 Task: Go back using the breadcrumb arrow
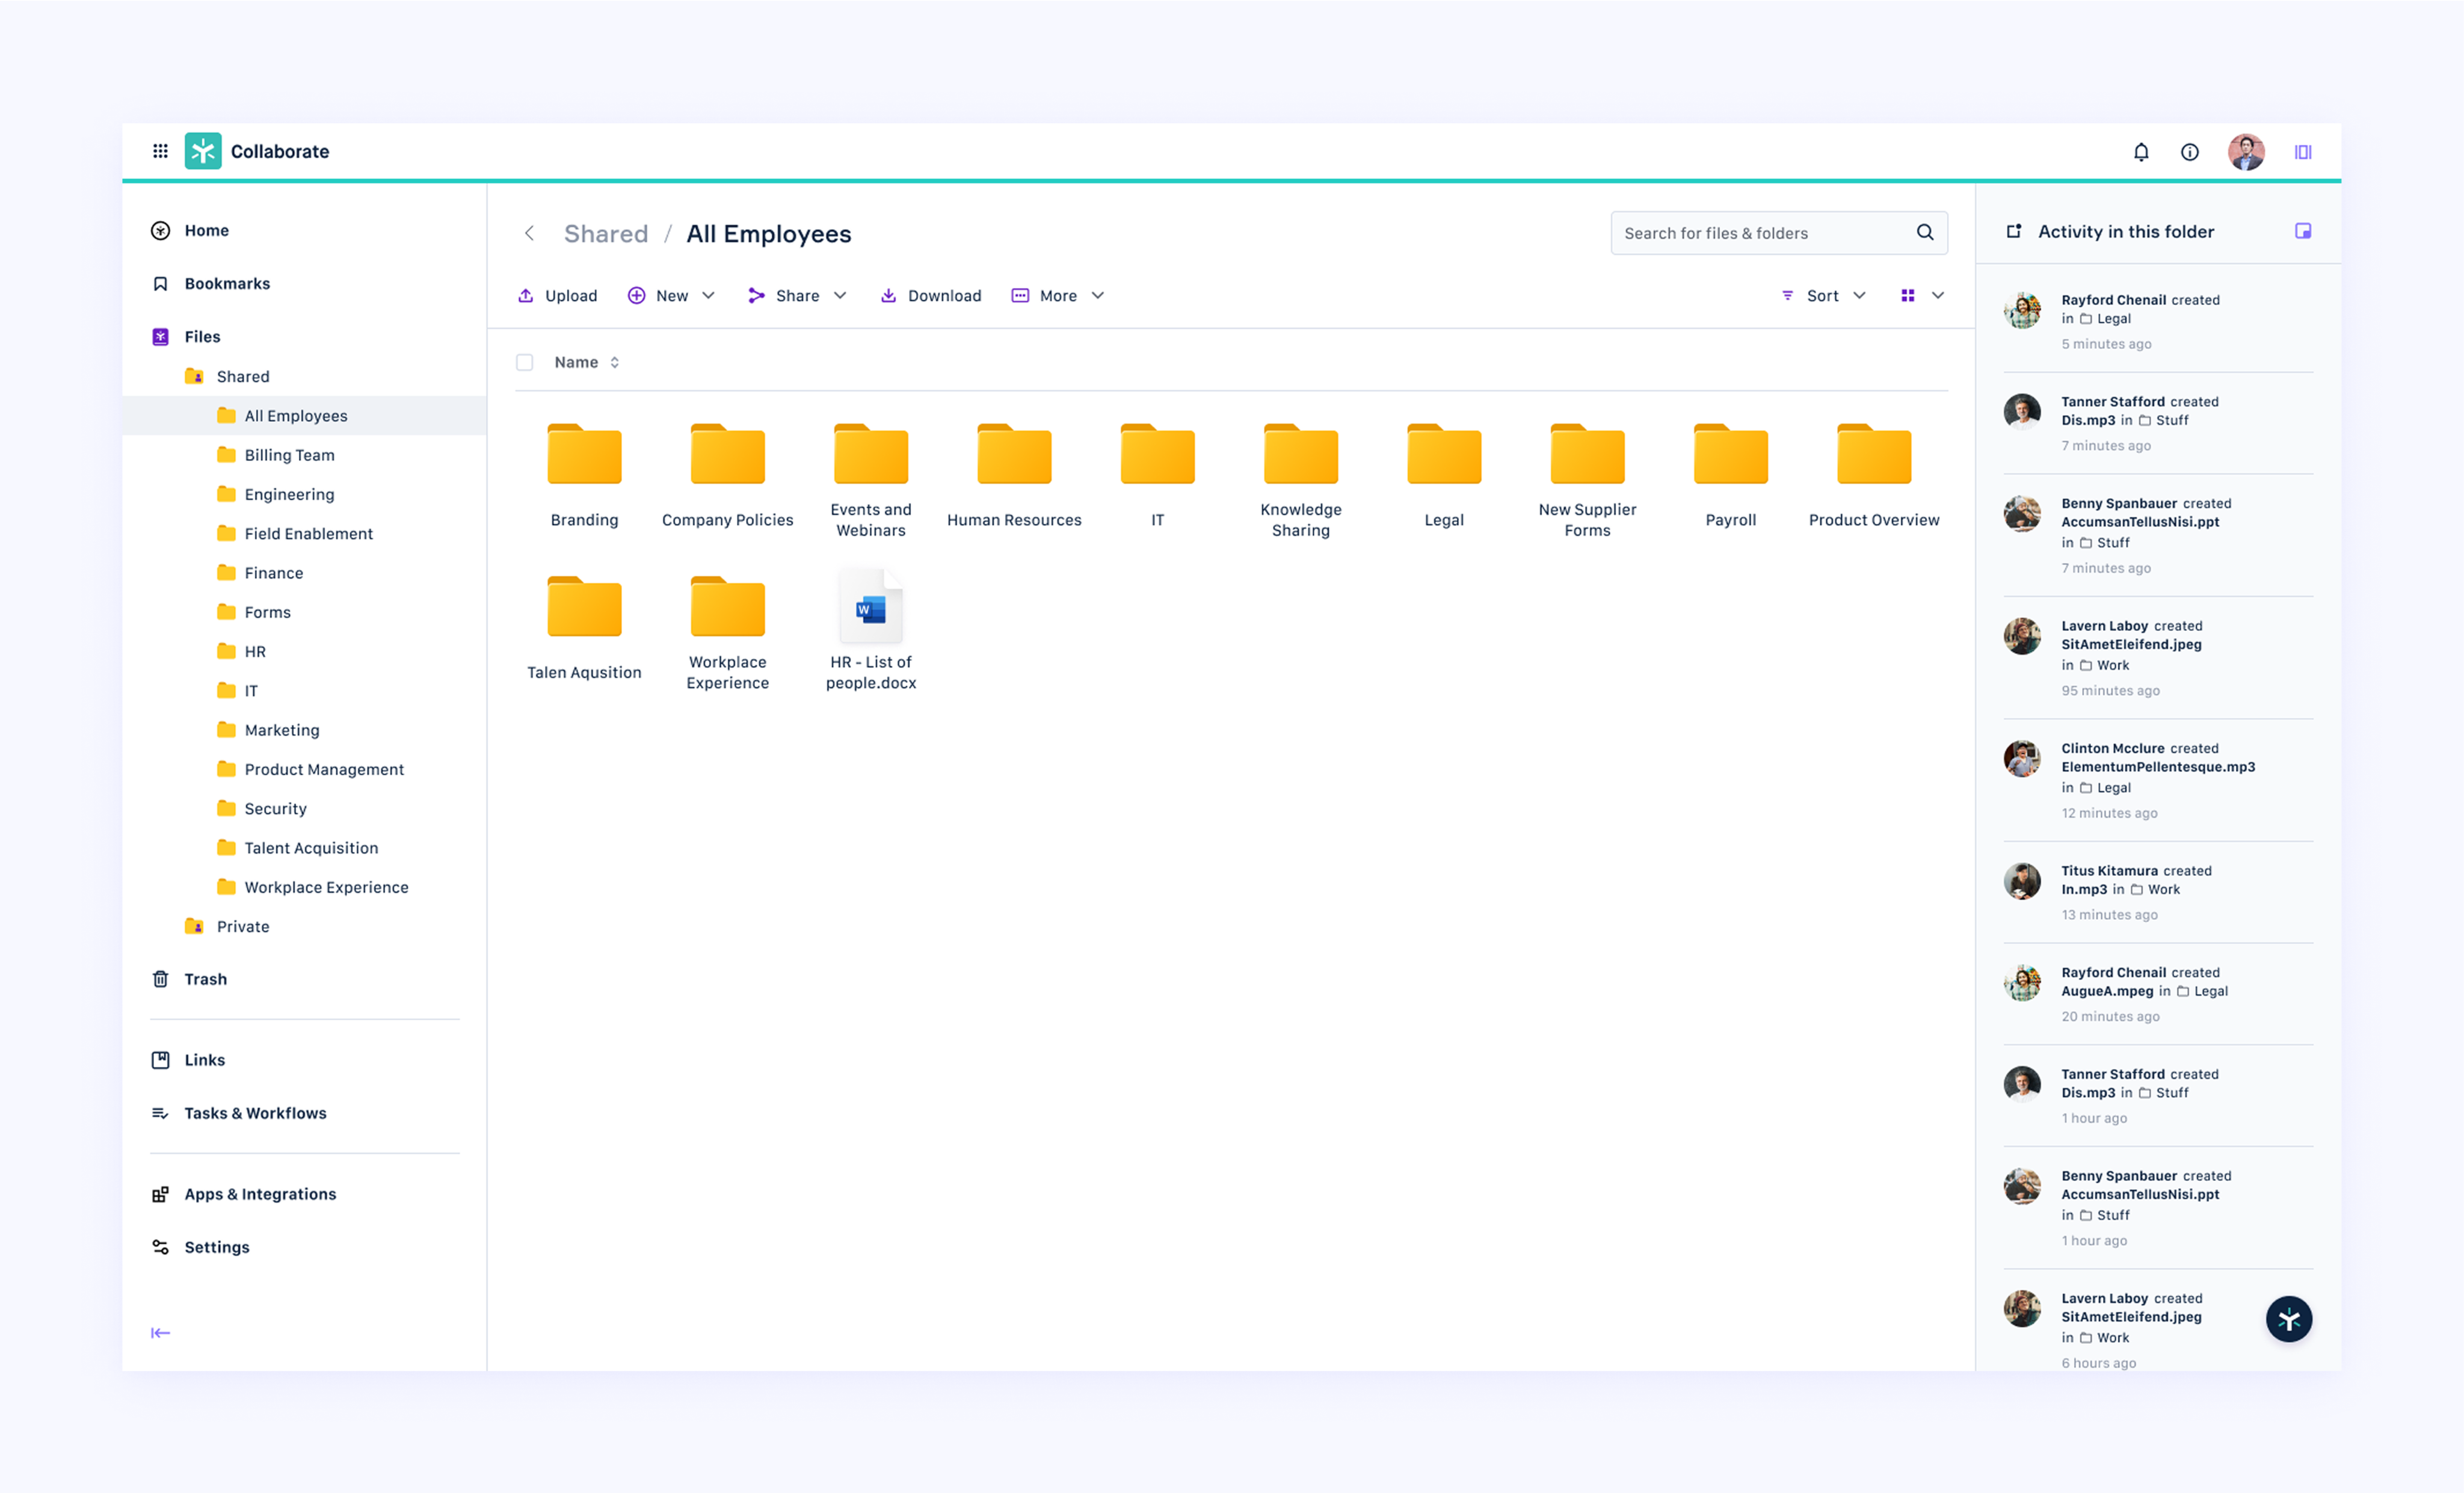529,233
